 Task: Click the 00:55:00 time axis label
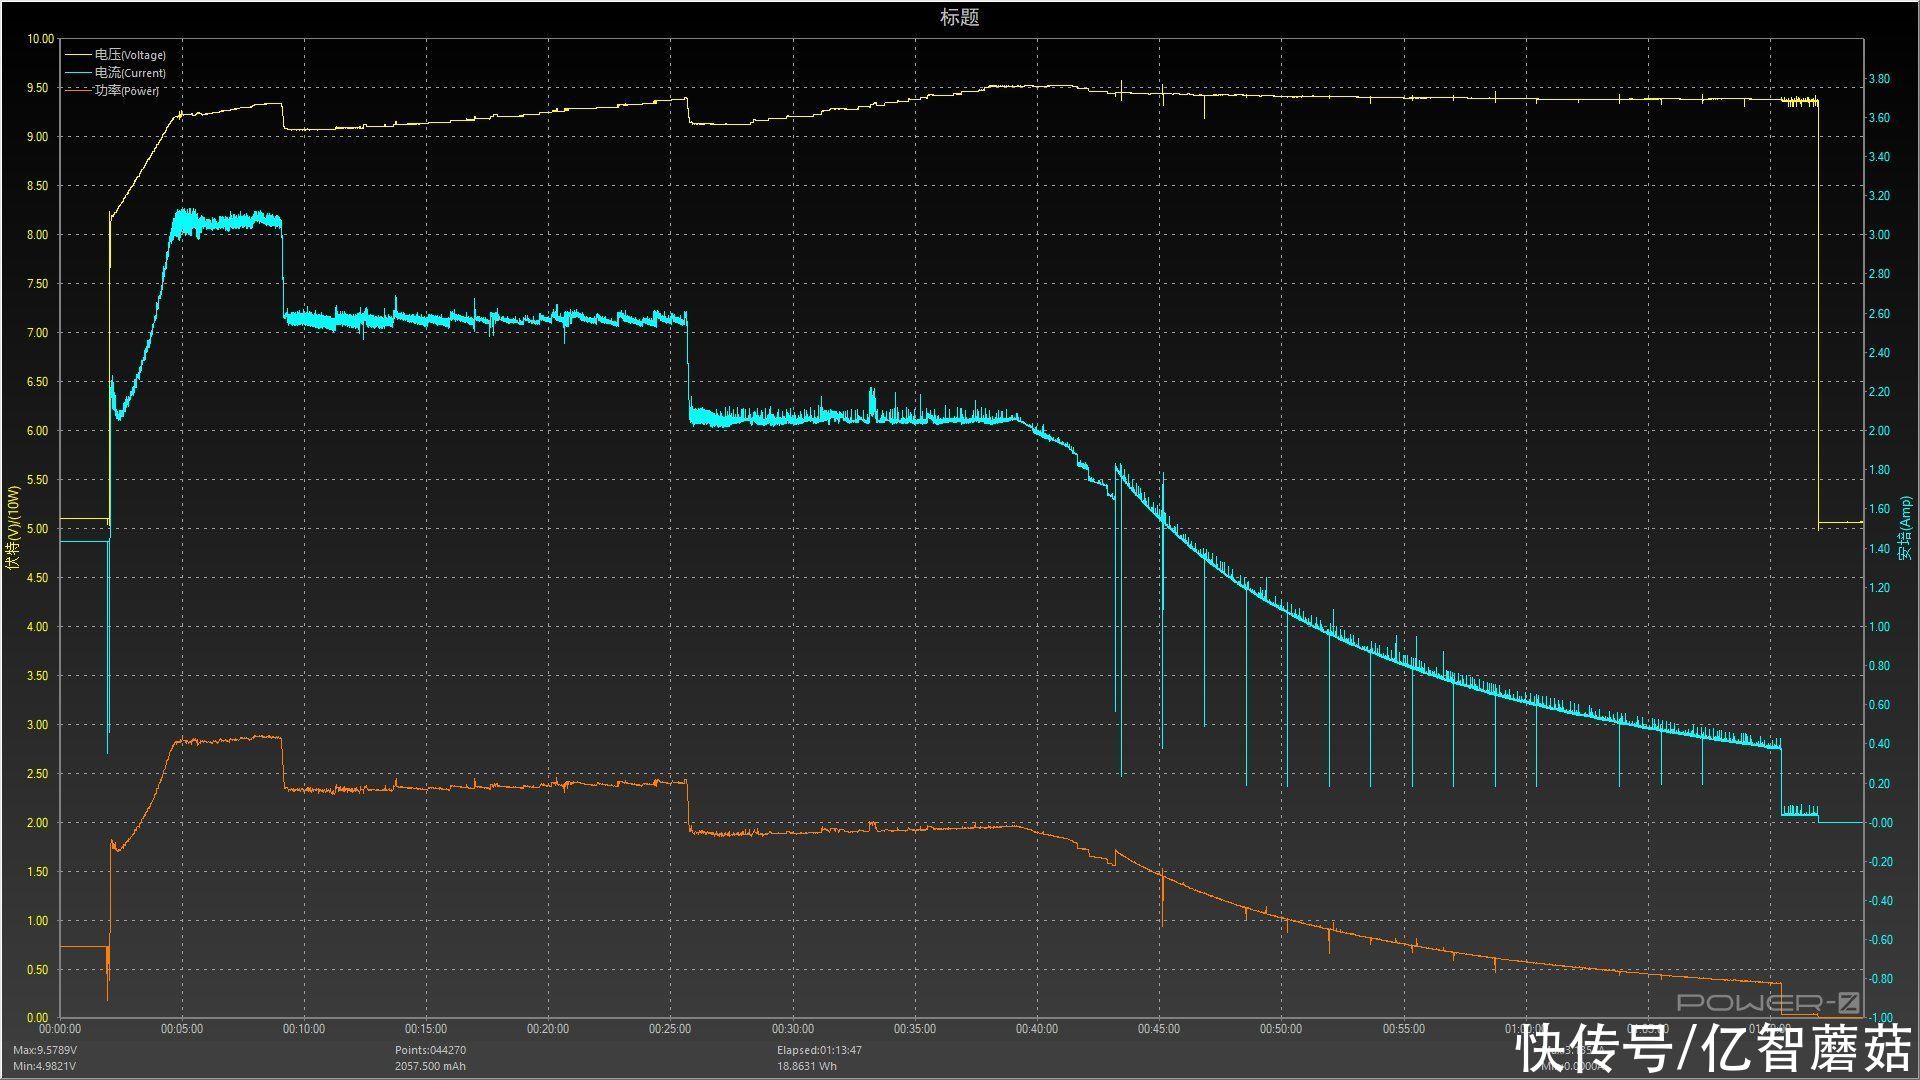(x=1404, y=1029)
